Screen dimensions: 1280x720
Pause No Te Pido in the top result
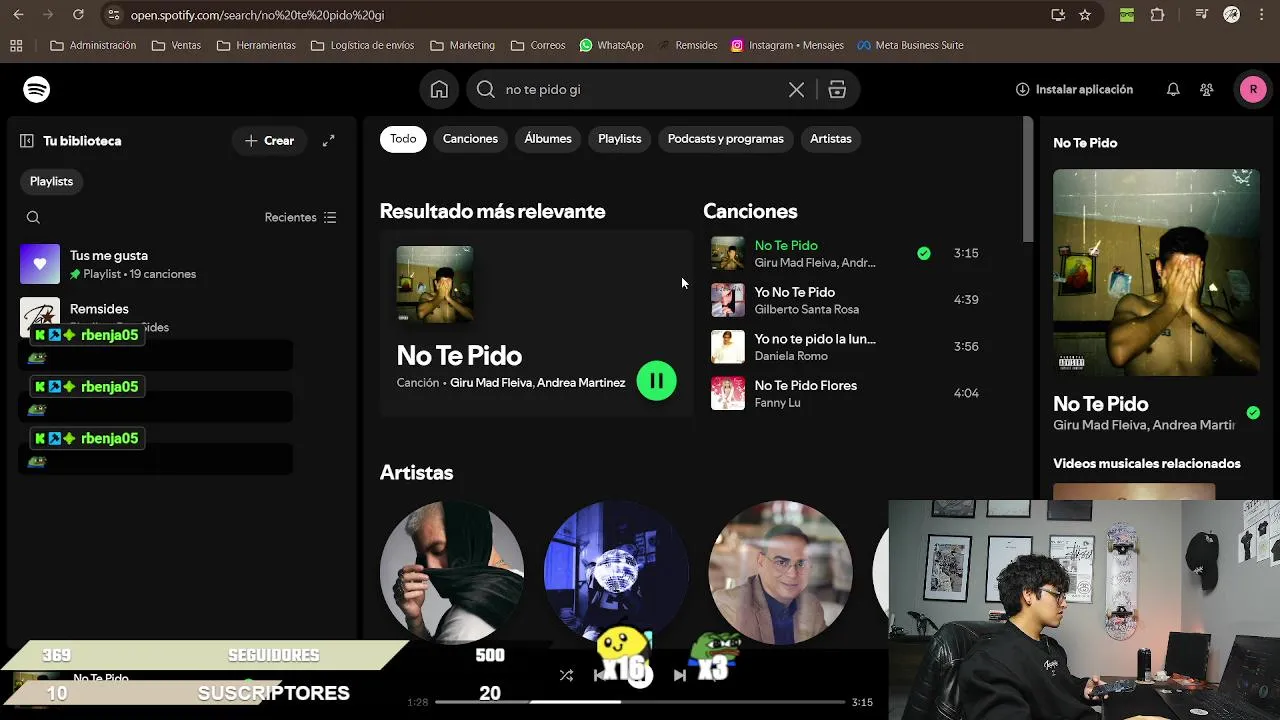coord(656,381)
